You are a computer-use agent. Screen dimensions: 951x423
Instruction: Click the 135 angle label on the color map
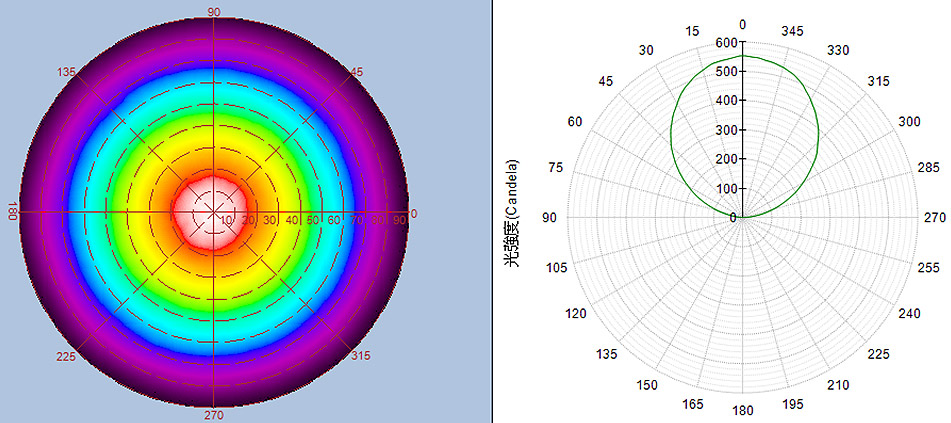pyautogui.click(x=69, y=72)
